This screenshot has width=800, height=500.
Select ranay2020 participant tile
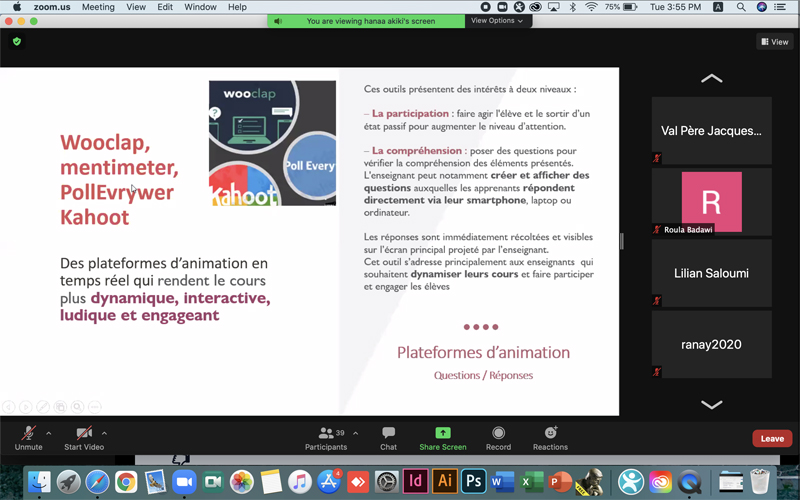(711, 344)
